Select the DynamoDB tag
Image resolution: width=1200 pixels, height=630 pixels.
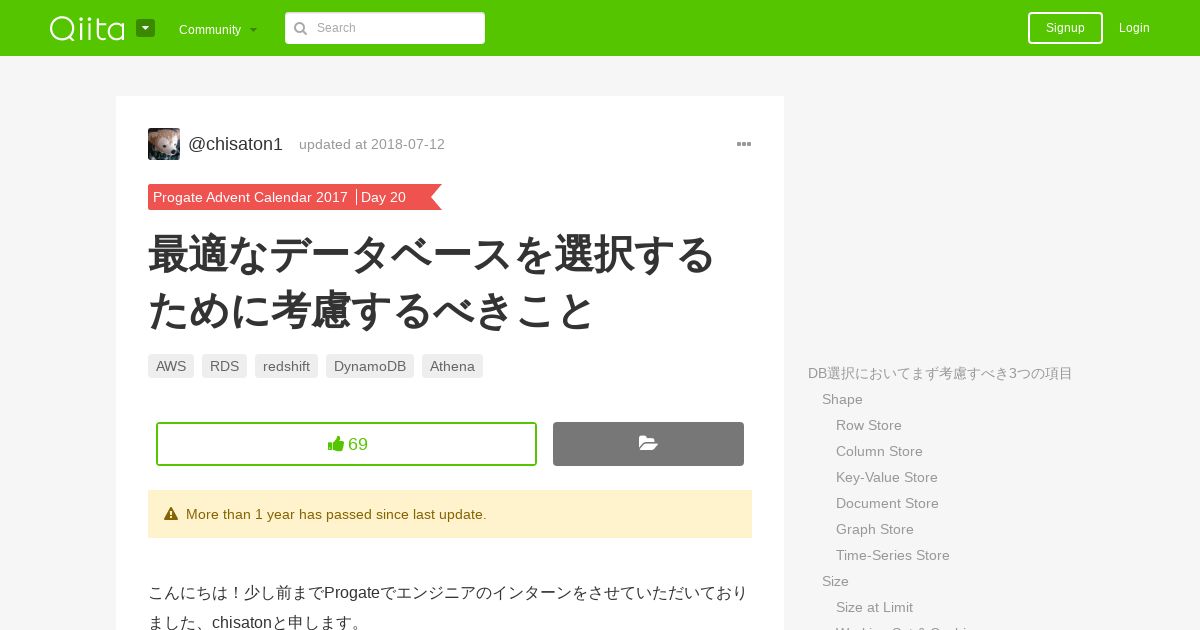(370, 366)
